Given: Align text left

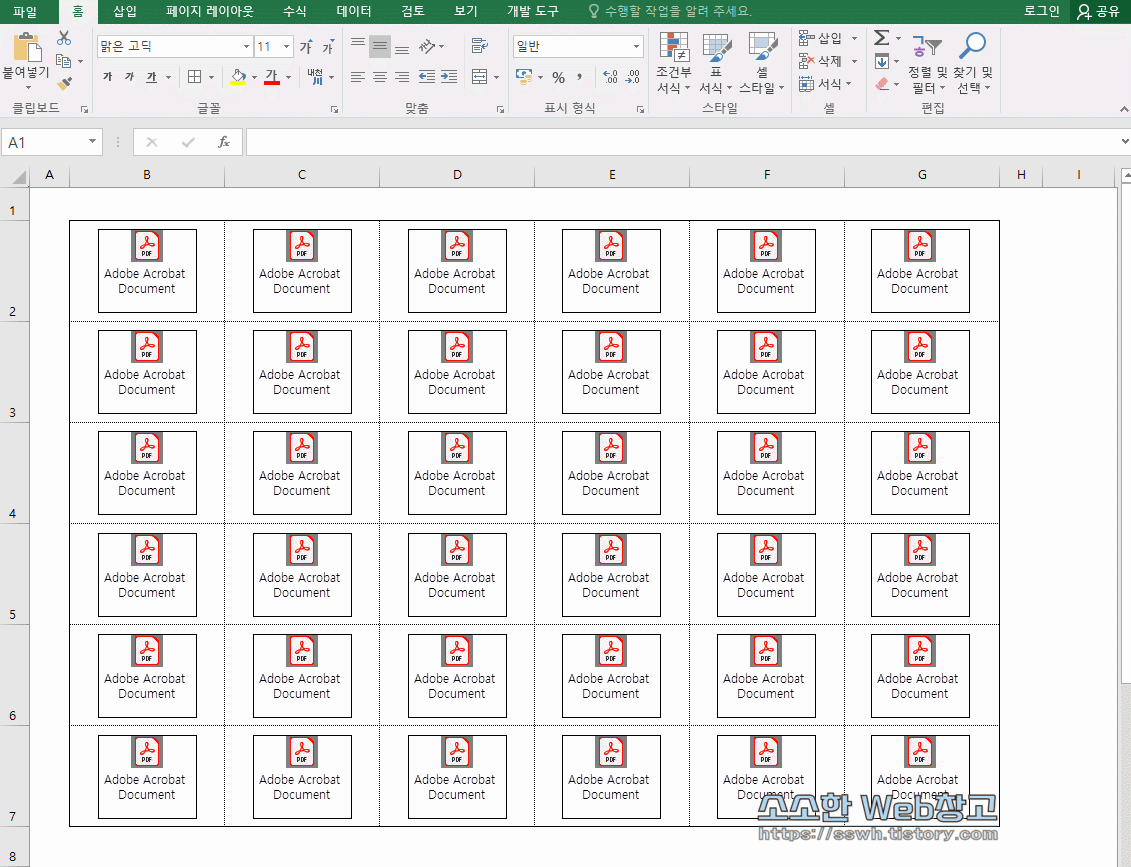Looking at the screenshot, I should [x=358, y=76].
